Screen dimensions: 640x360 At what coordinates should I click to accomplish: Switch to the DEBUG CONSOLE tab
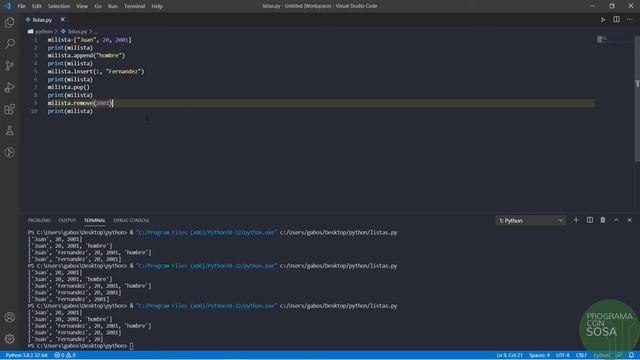[x=131, y=220]
